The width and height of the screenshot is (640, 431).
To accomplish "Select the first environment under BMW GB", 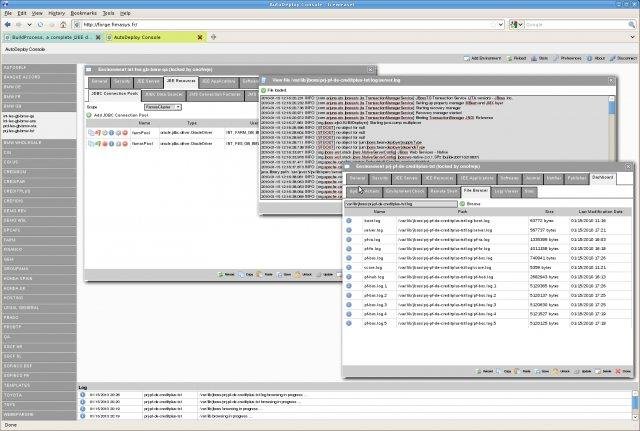I will point(19,116).
